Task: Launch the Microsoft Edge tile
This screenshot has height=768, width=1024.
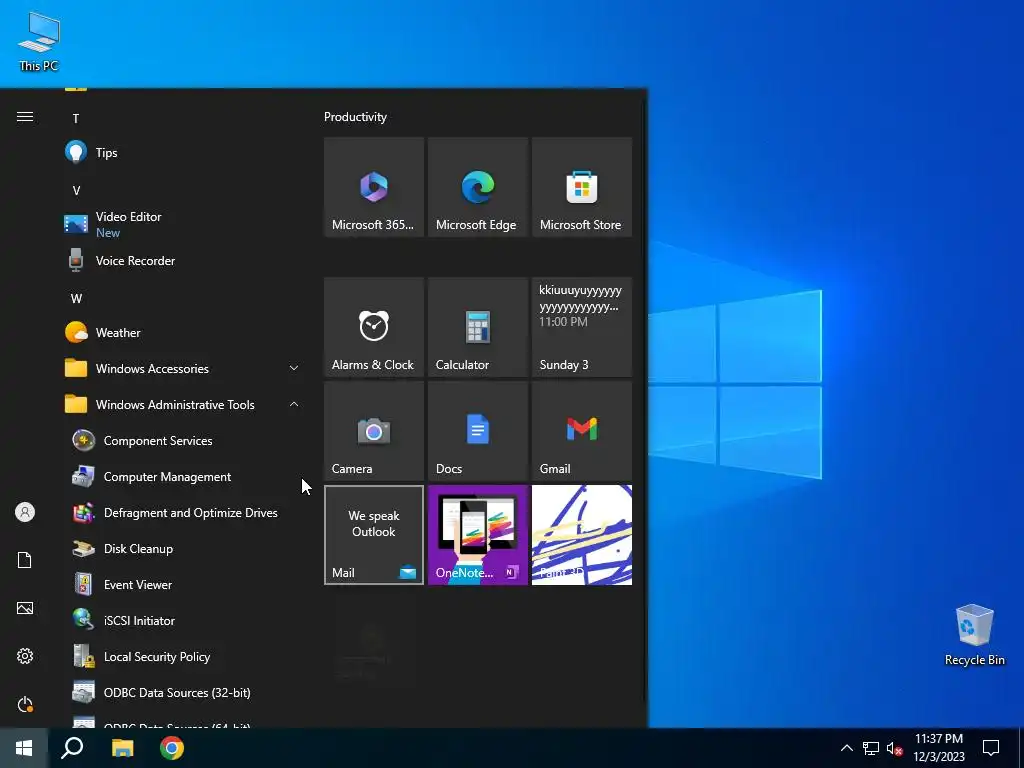Action: click(477, 187)
